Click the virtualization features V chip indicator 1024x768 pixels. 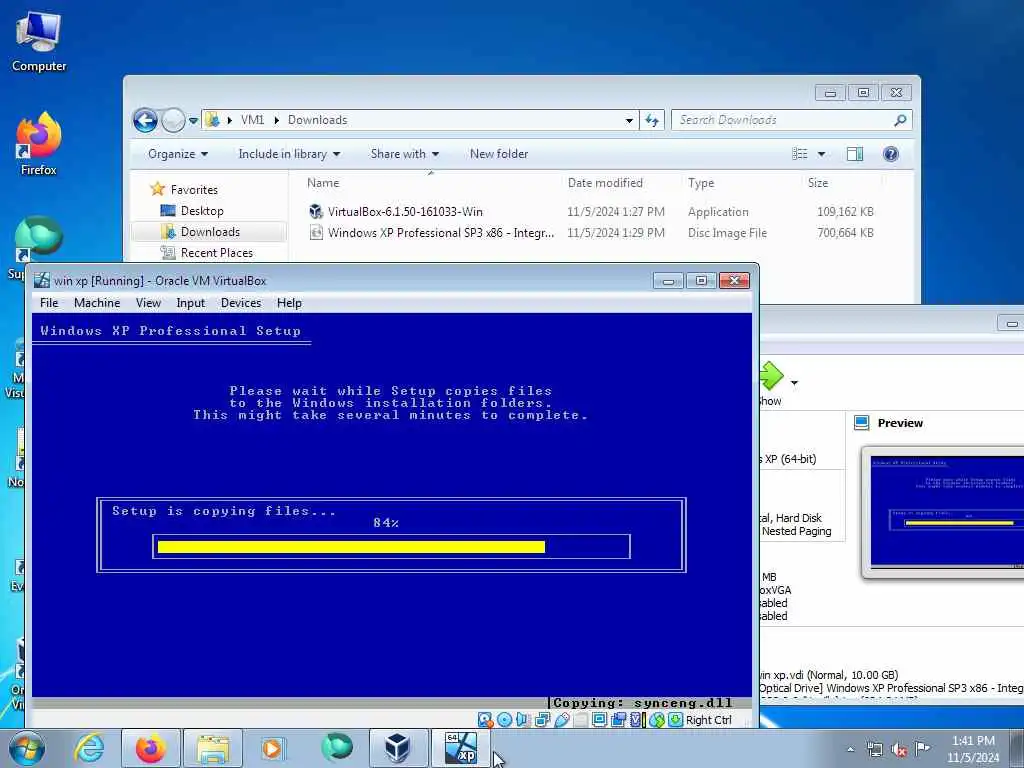point(636,720)
